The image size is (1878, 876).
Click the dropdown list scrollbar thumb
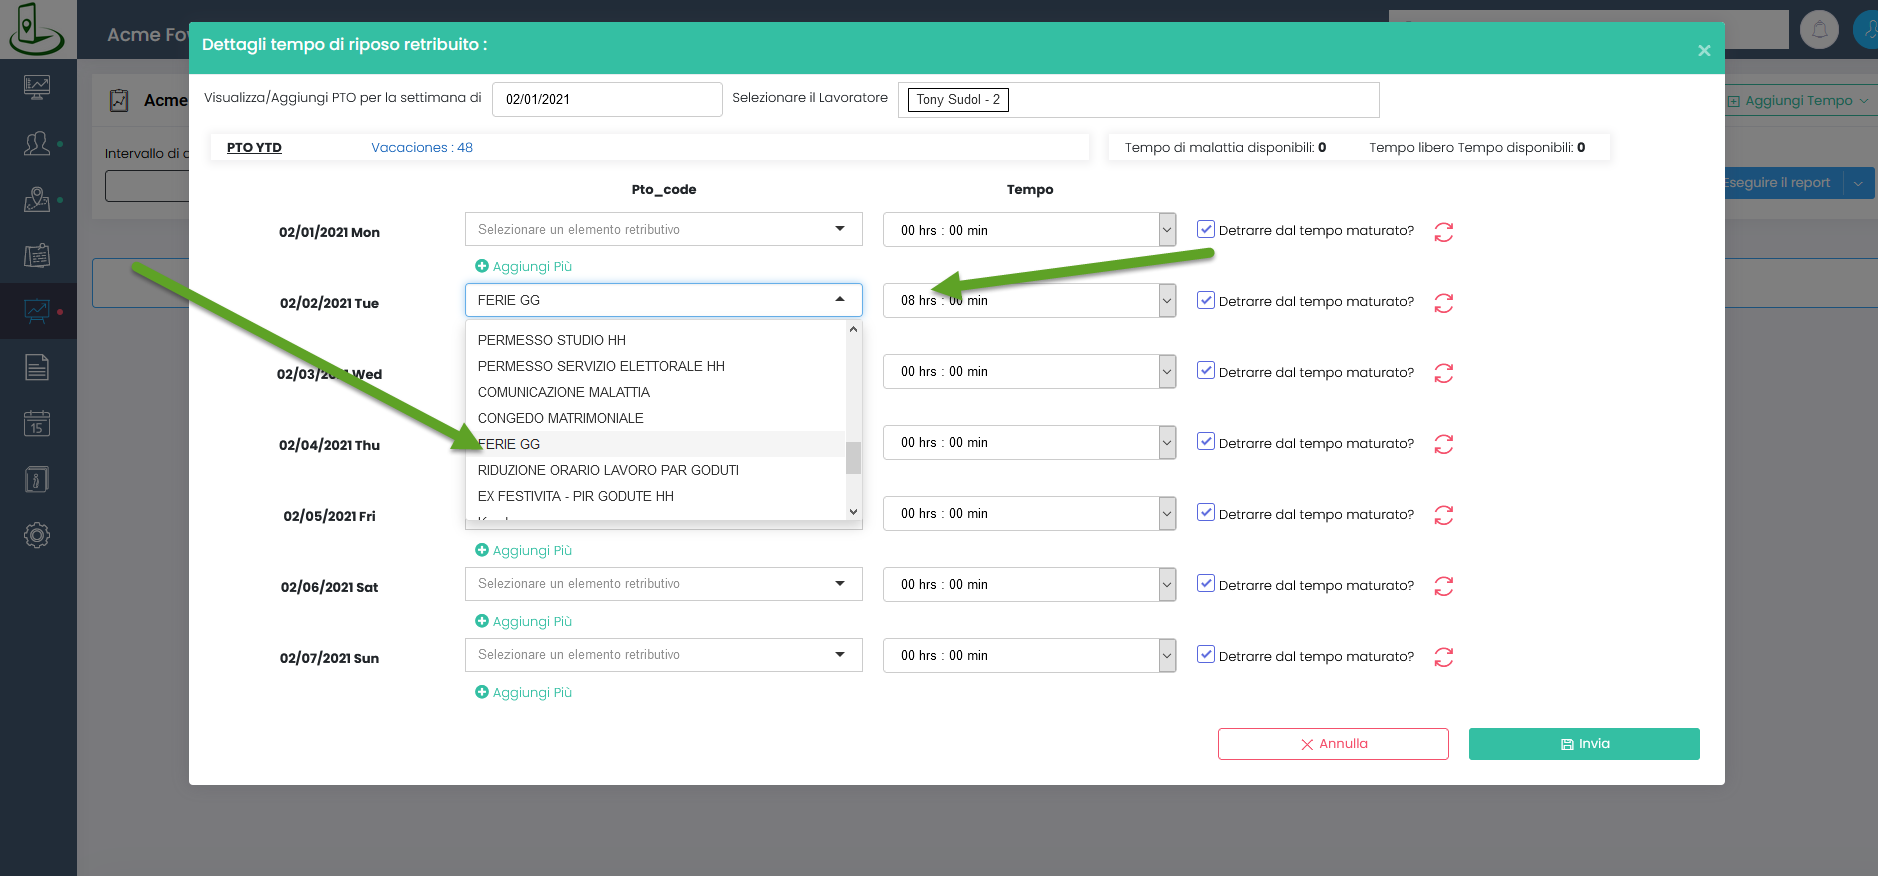click(x=853, y=458)
